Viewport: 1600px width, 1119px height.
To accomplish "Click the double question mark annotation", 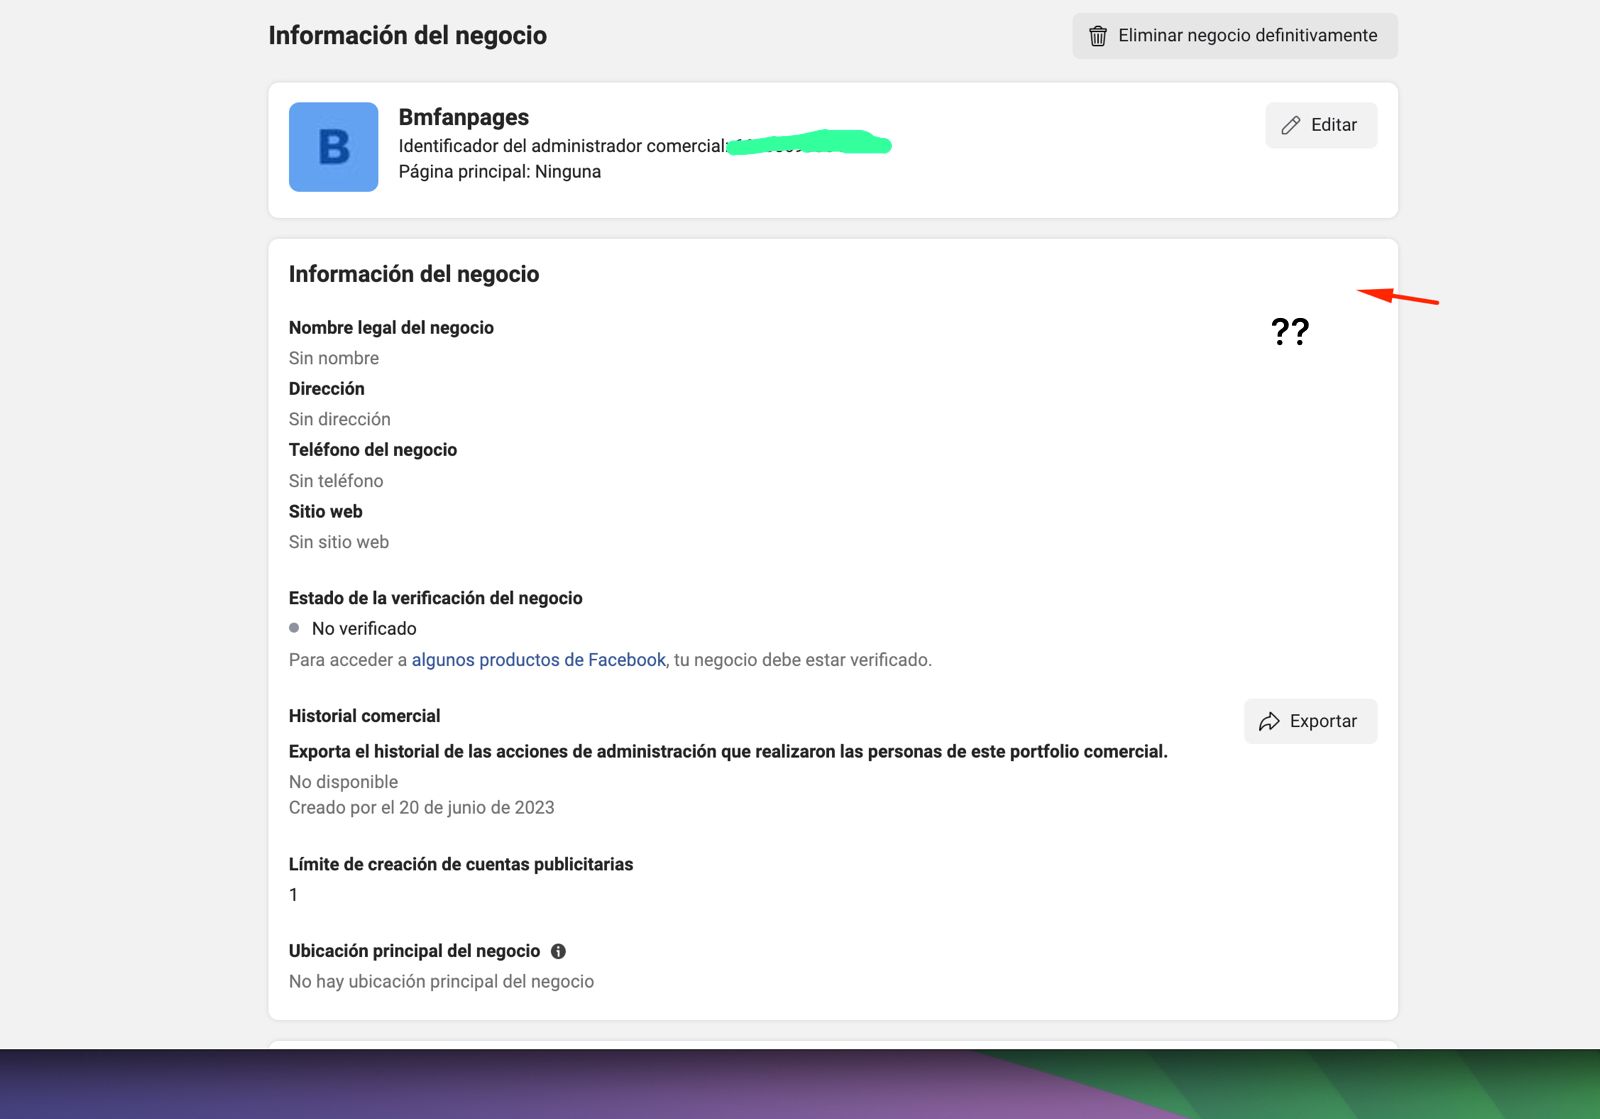I will pos(1289,331).
